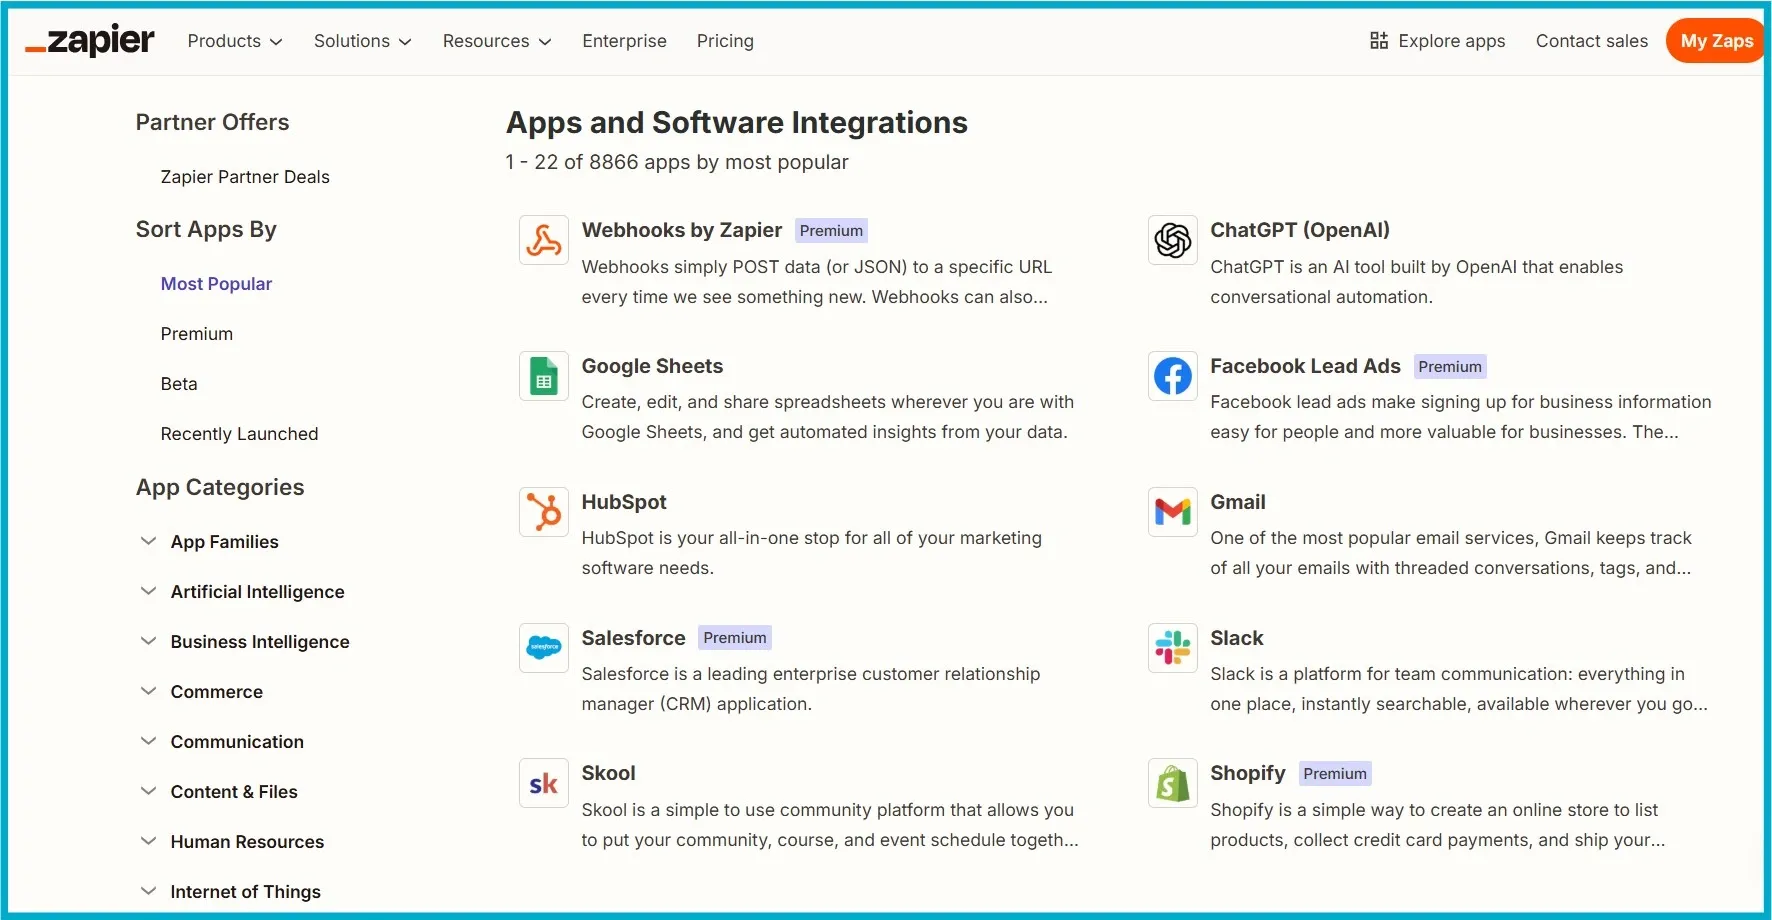Open Zapier Partner Deals

click(x=245, y=176)
